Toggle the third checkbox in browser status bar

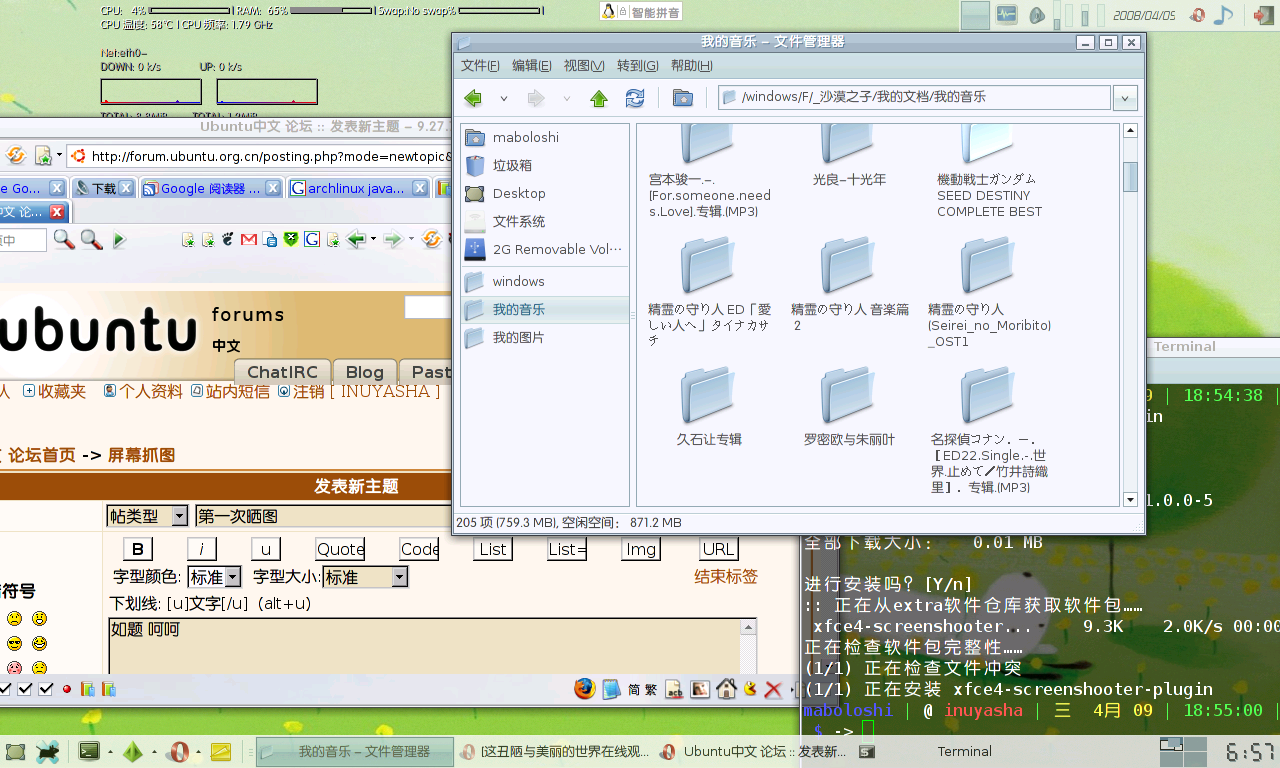46,689
